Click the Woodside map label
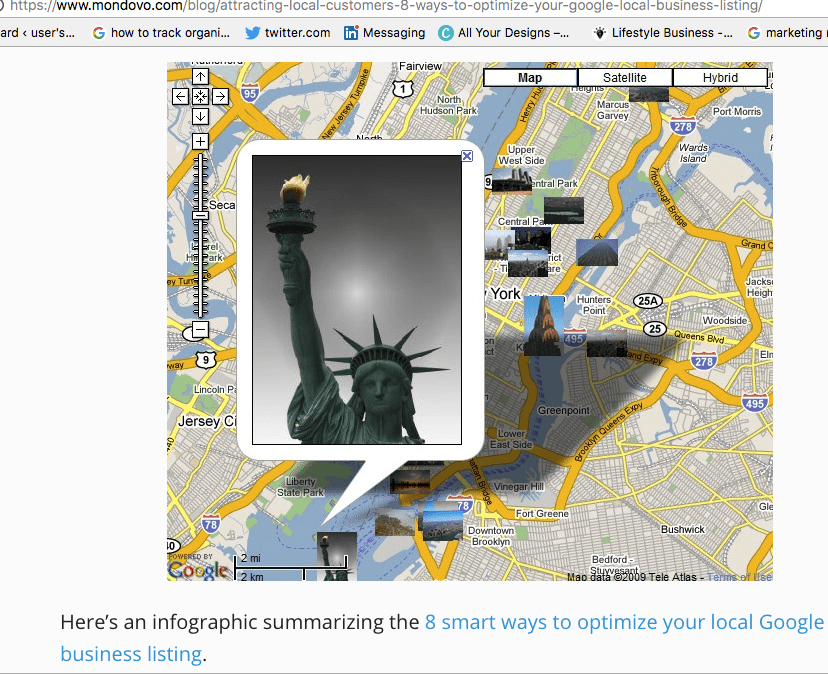Viewport: 828px width, 674px height. [x=724, y=321]
